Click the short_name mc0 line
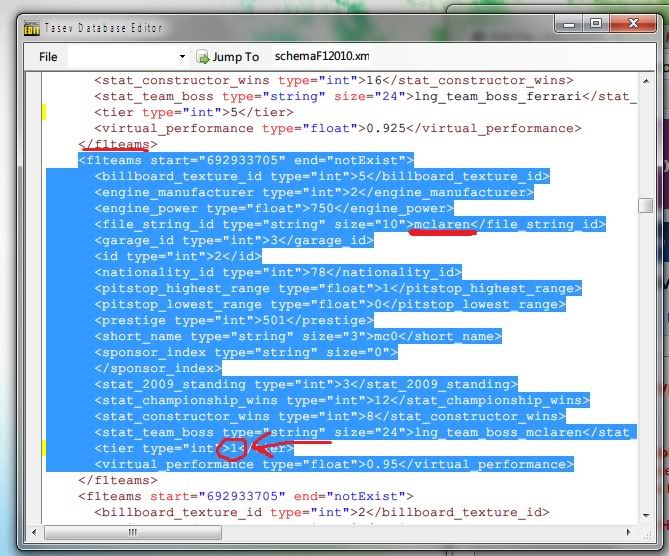 [298, 336]
